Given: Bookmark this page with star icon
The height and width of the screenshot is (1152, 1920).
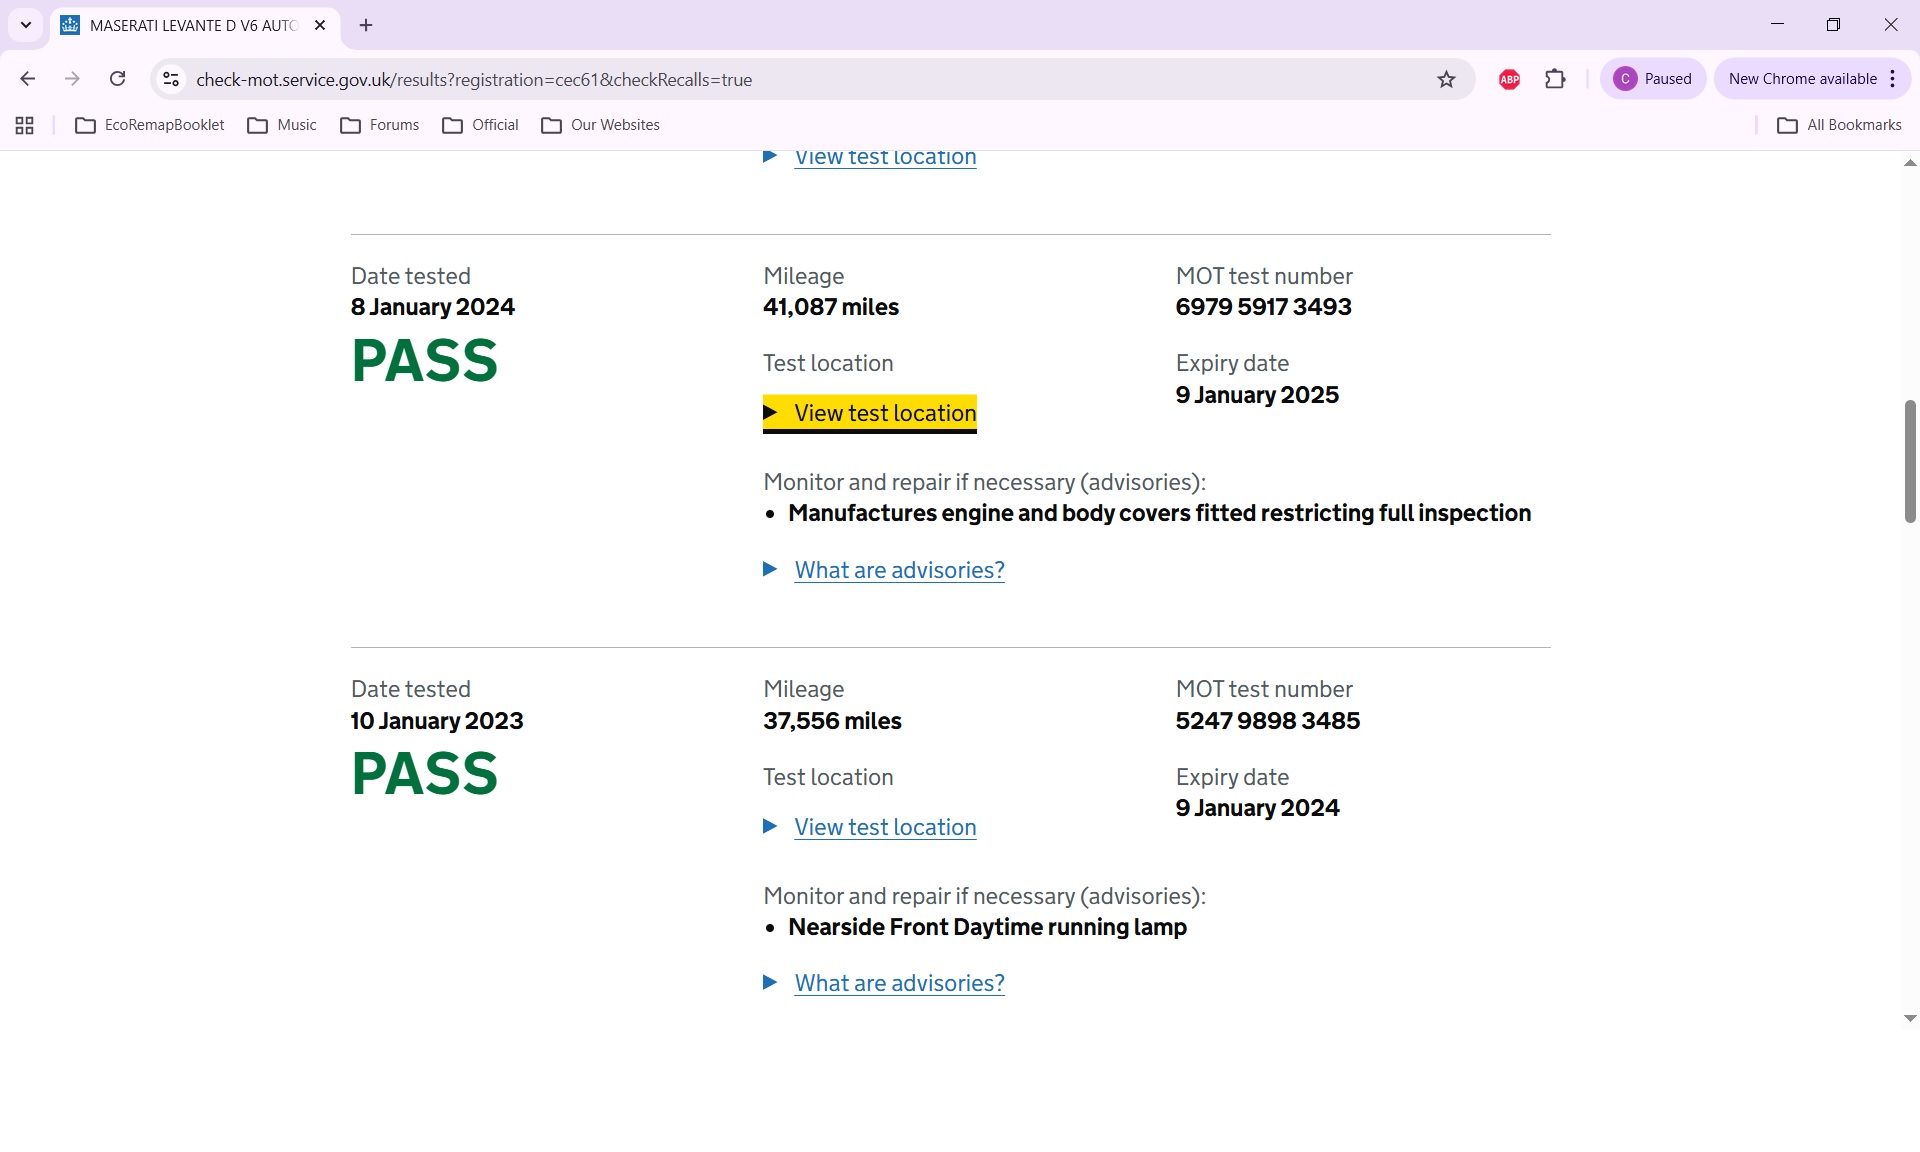Looking at the screenshot, I should coord(1446,79).
